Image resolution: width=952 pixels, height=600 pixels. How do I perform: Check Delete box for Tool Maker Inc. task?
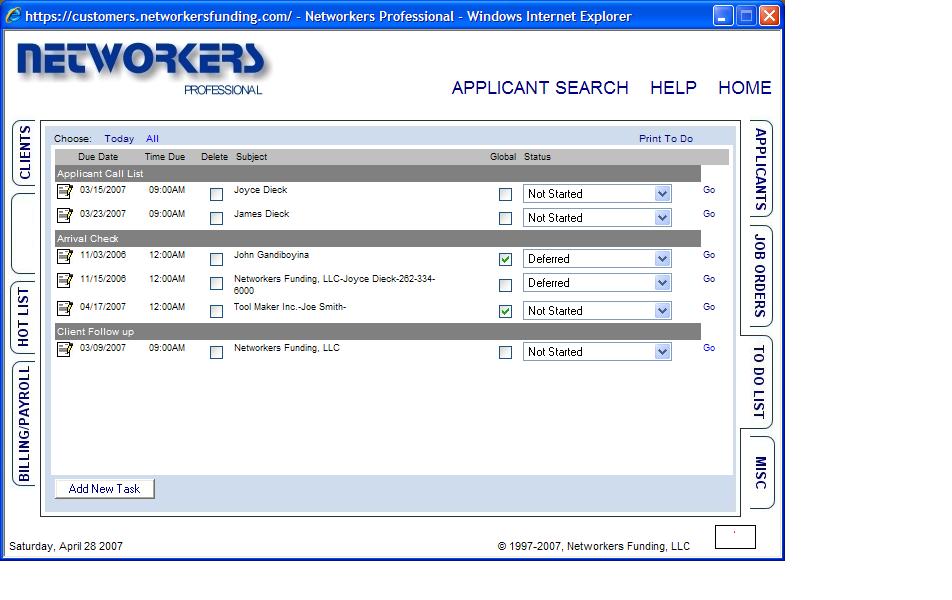pos(216,312)
